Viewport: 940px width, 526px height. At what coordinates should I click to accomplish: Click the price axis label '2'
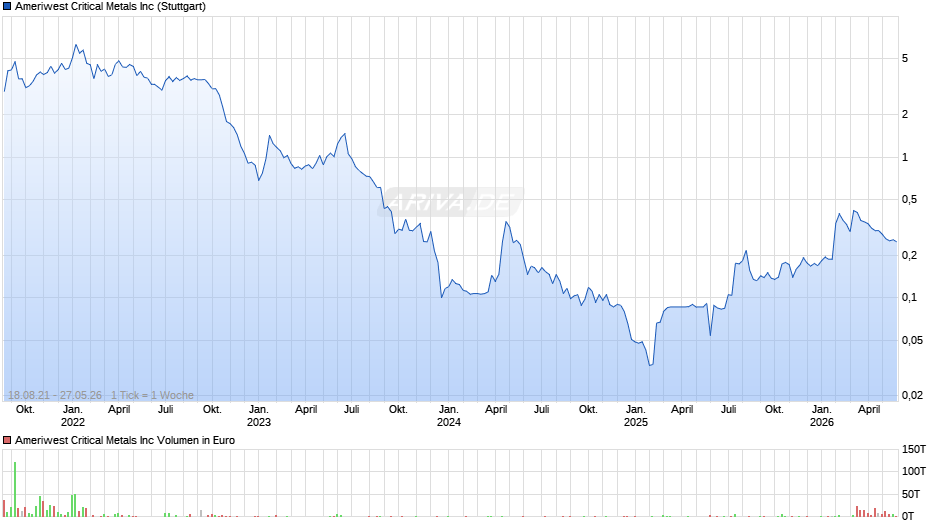click(905, 115)
